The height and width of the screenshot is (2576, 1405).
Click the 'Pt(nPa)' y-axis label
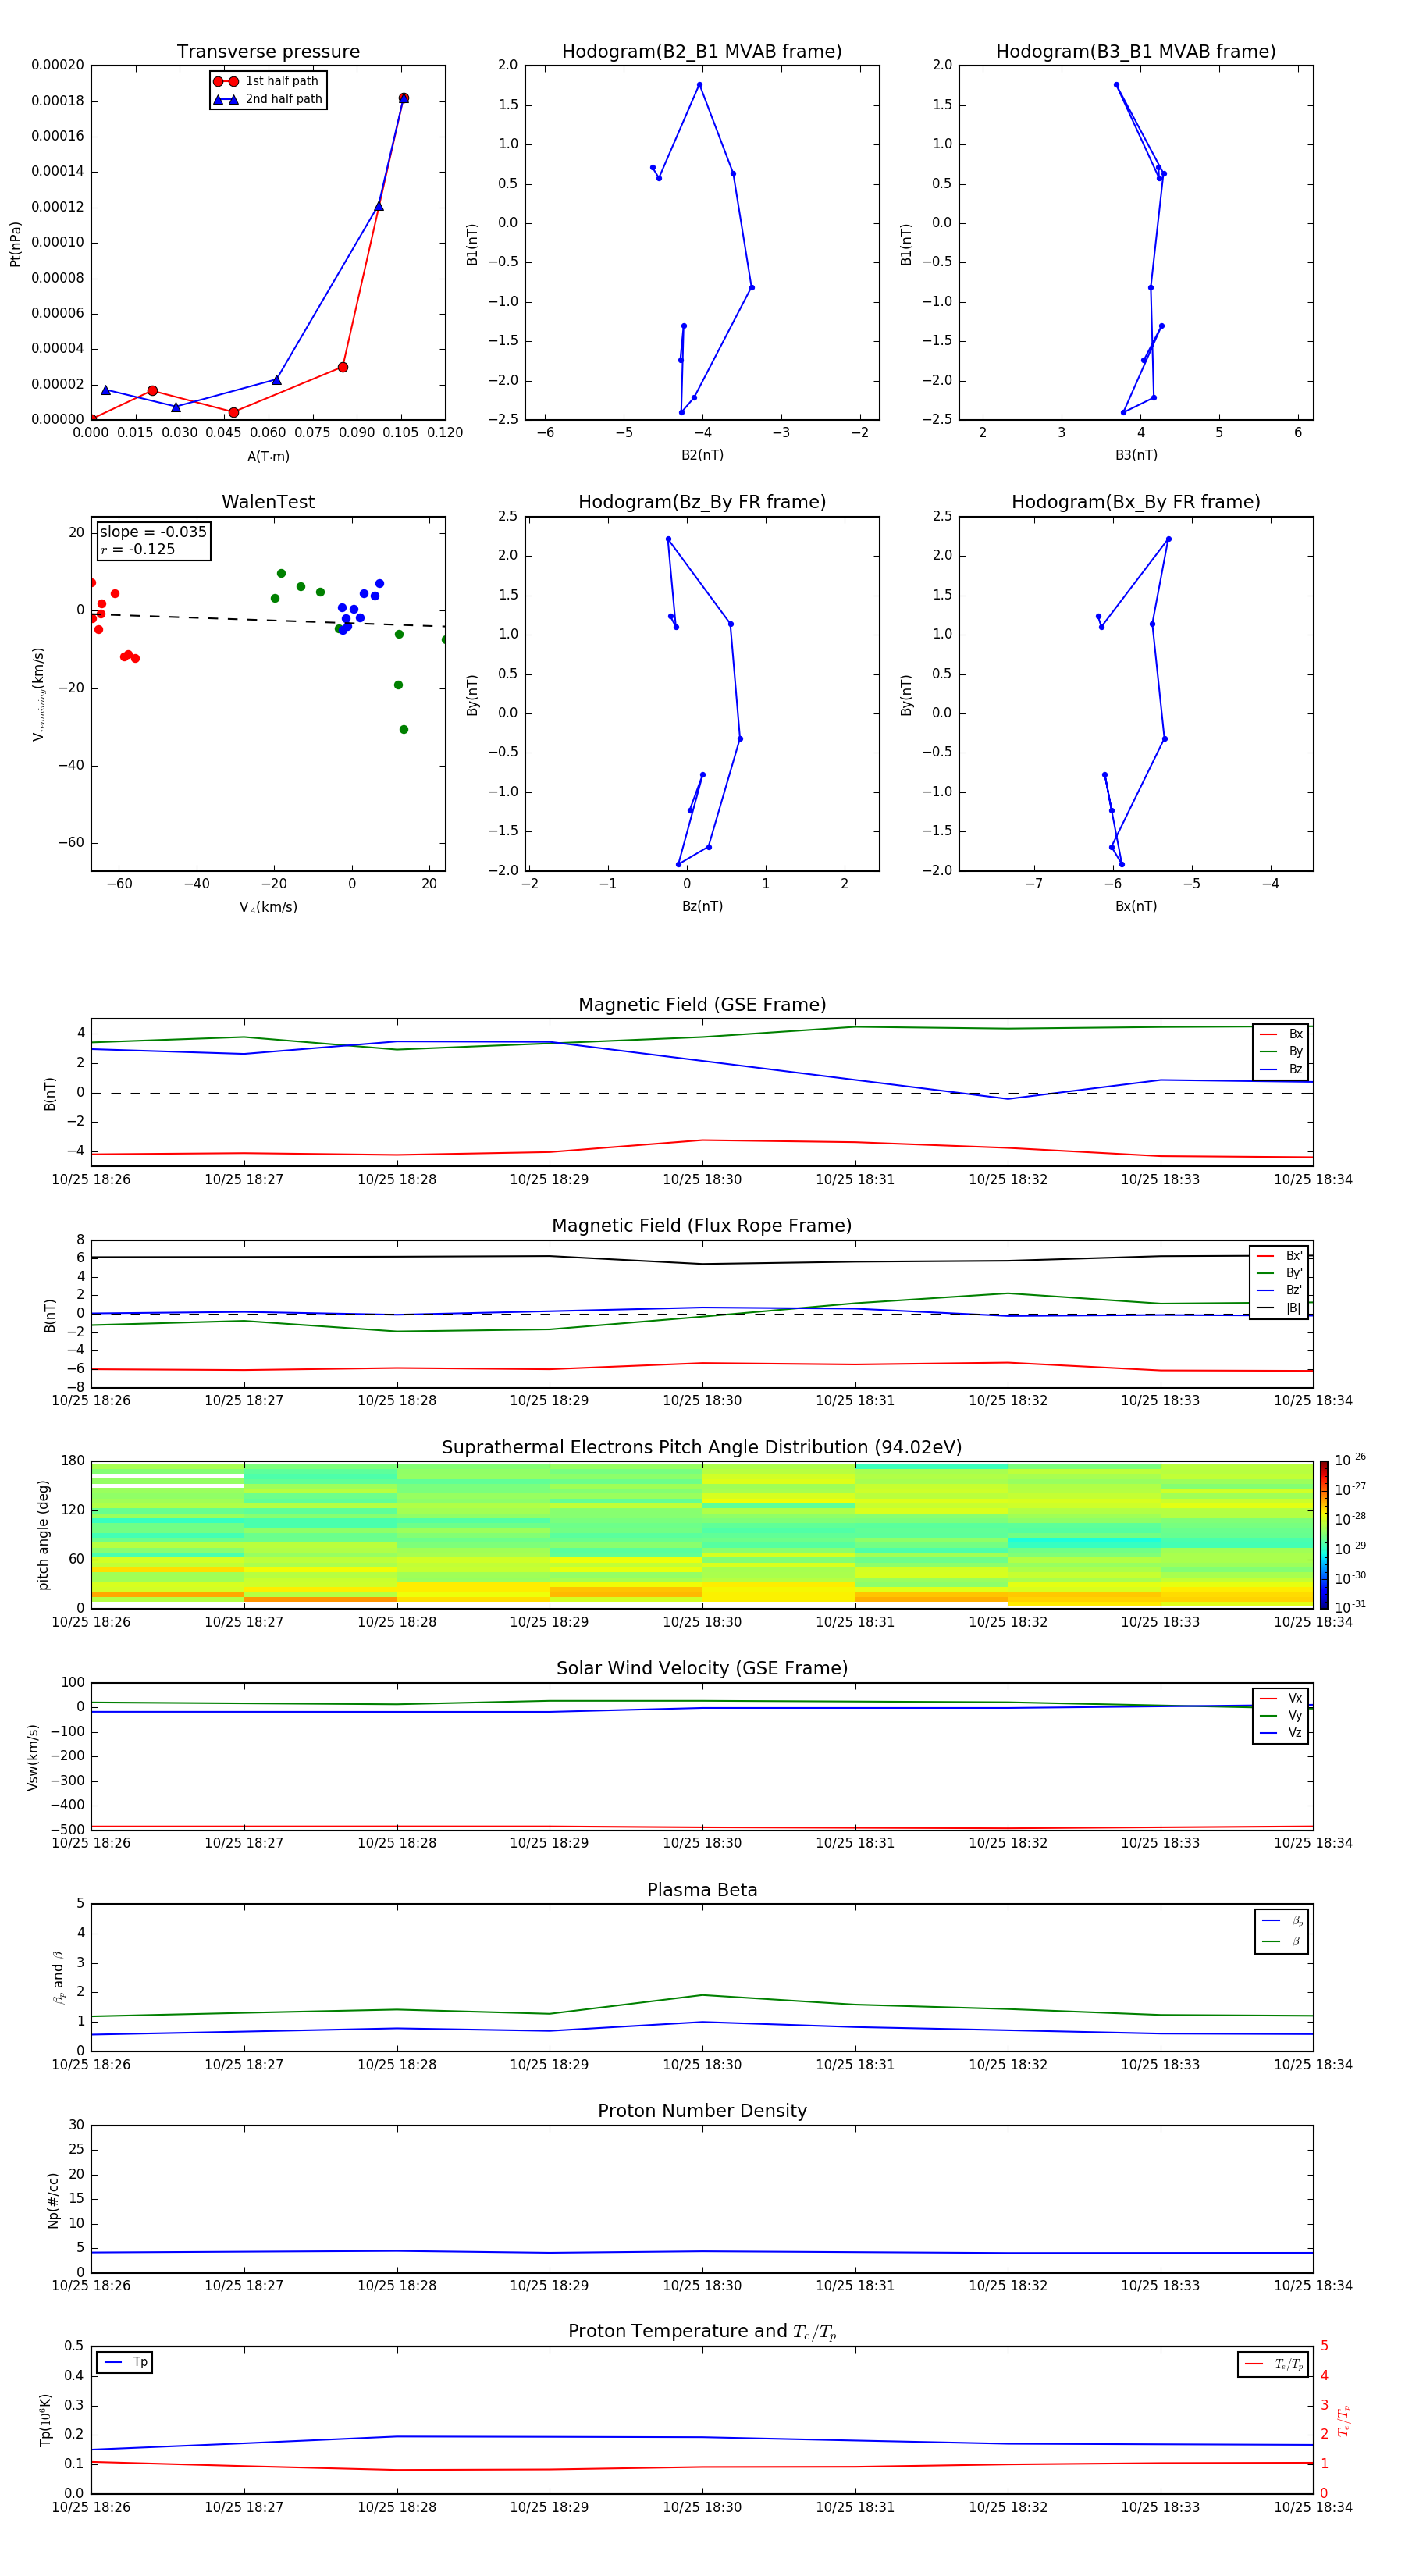pos(15,244)
